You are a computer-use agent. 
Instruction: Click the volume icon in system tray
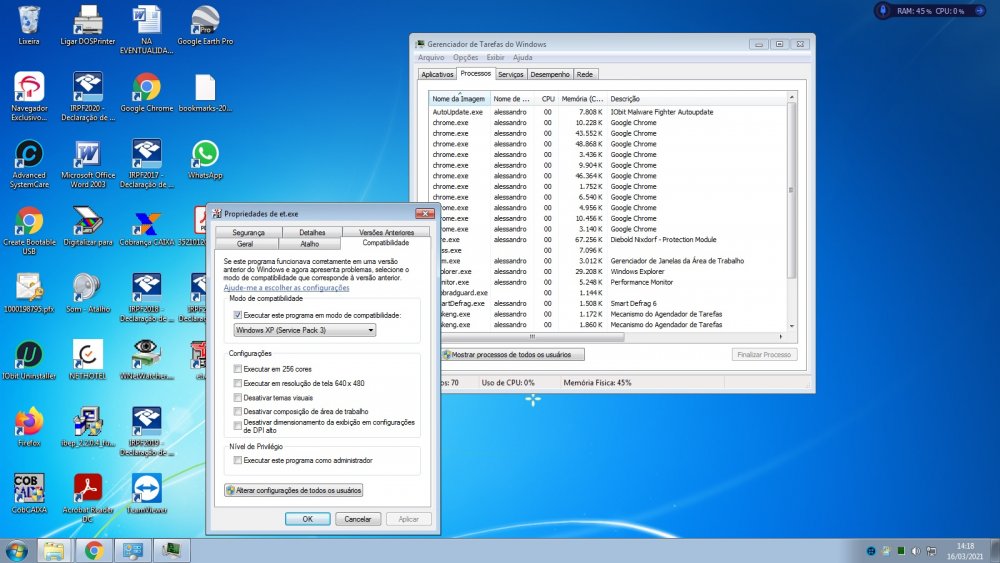[916, 551]
